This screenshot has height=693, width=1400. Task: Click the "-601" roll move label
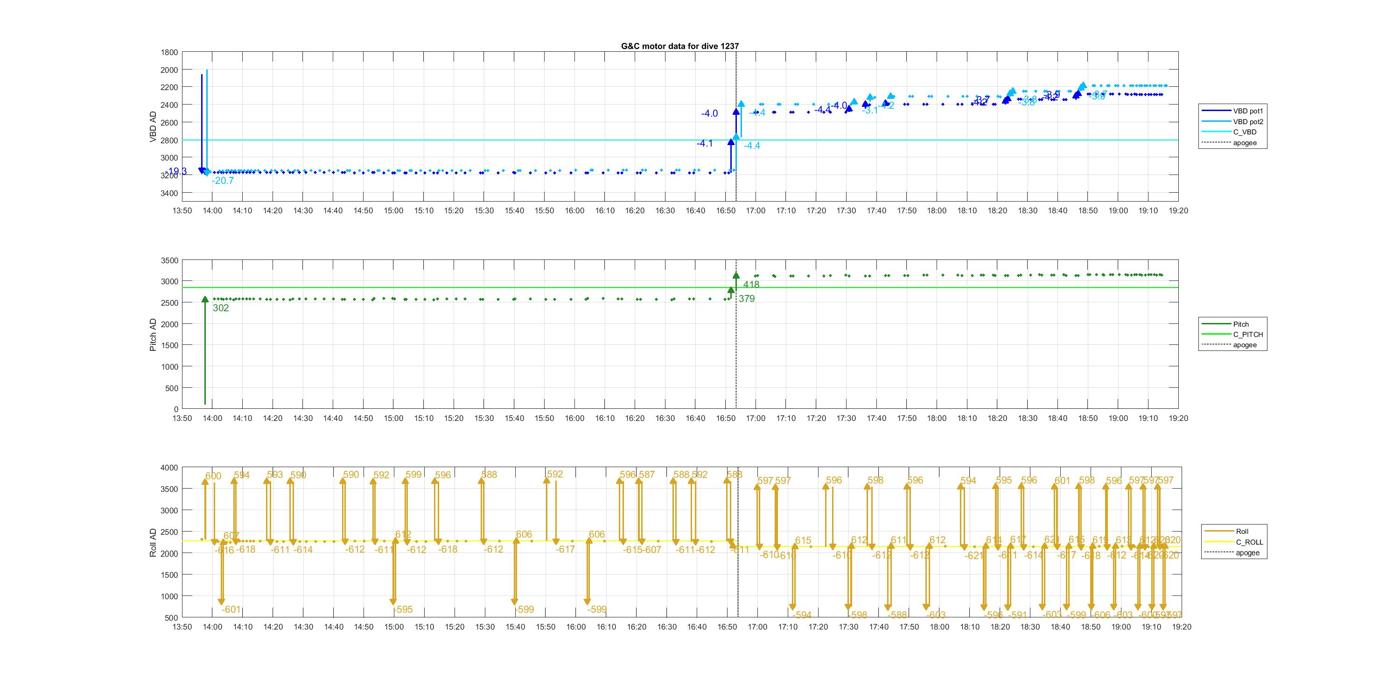(x=231, y=610)
